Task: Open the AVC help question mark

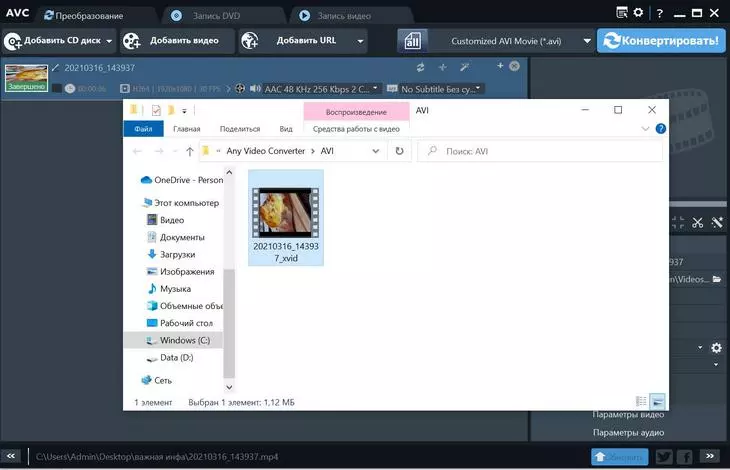Action: 660,13
